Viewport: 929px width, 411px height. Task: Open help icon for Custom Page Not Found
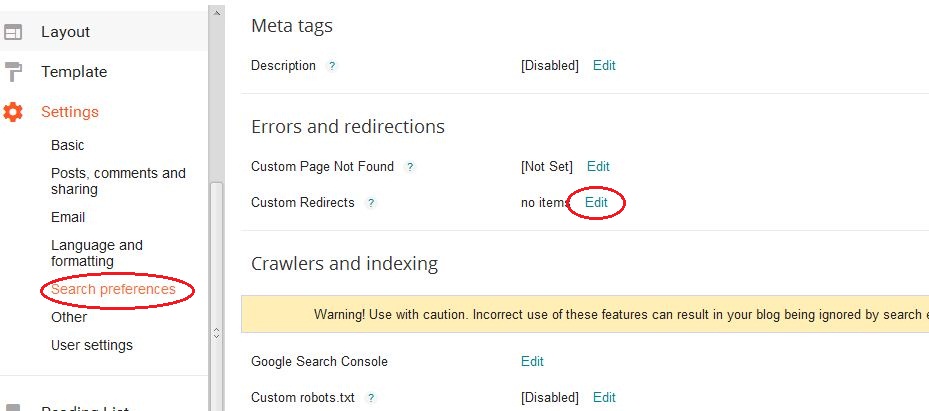coord(409,168)
